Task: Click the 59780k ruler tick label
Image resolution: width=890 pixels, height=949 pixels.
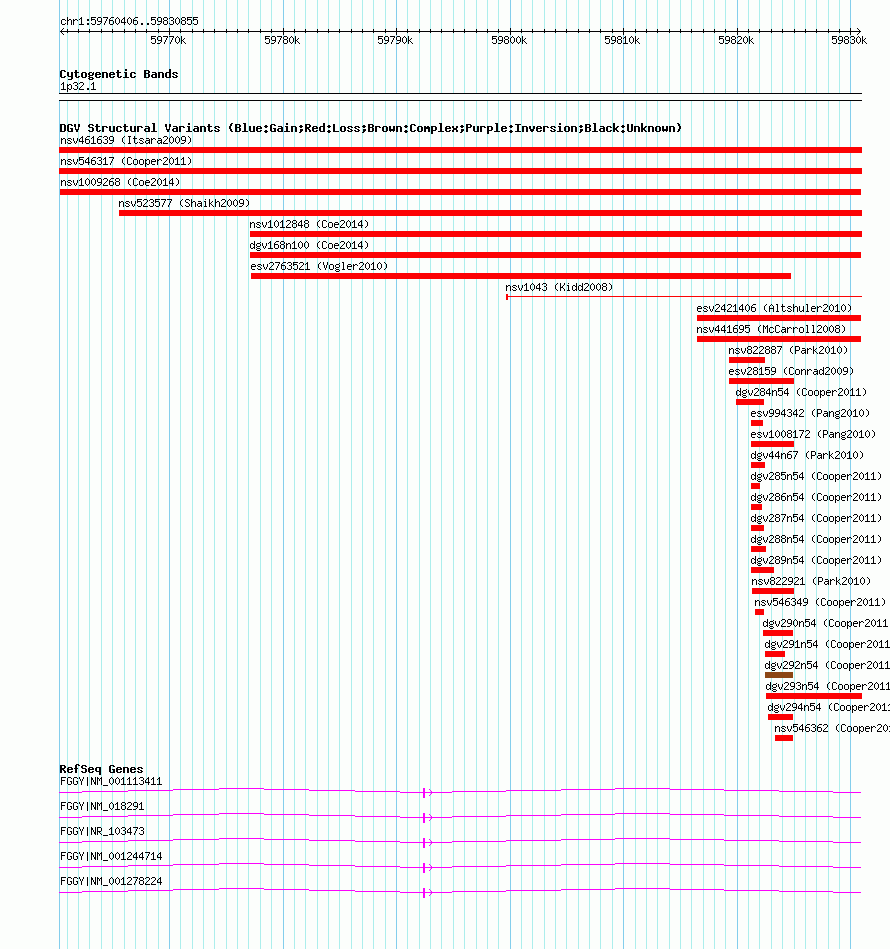Action: pos(282,41)
